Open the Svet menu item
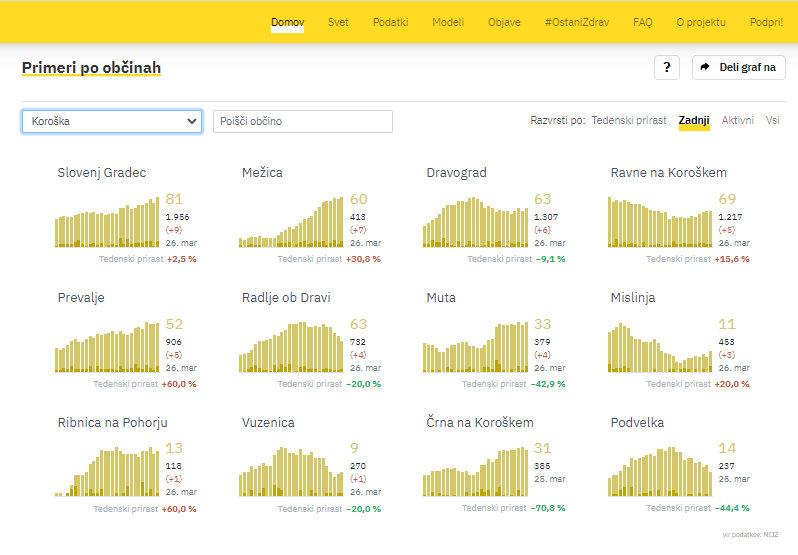This screenshot has height=555, width=798. (338, 22)
